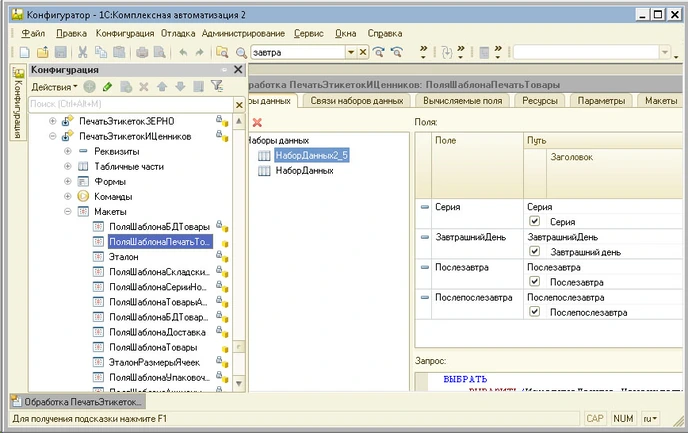The width and height of the screenshot is (688, 433).
Task: Select the Эталон template in tree
Action: 124,257
